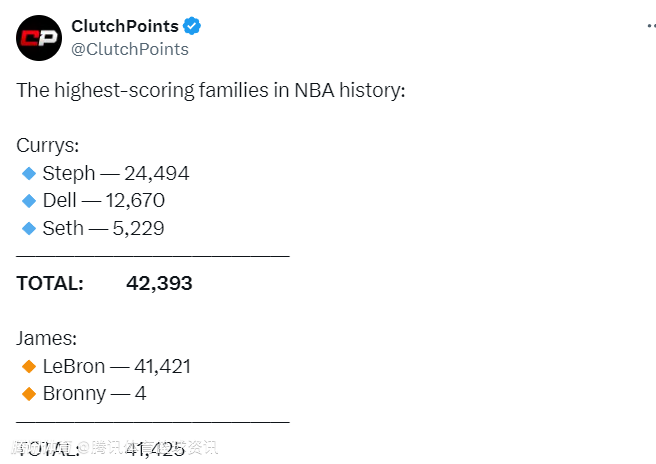The height and width of the screenshot is (464, 656).
Task: Click the "LeBron — 41,421" line
Action: coord(116,367)
